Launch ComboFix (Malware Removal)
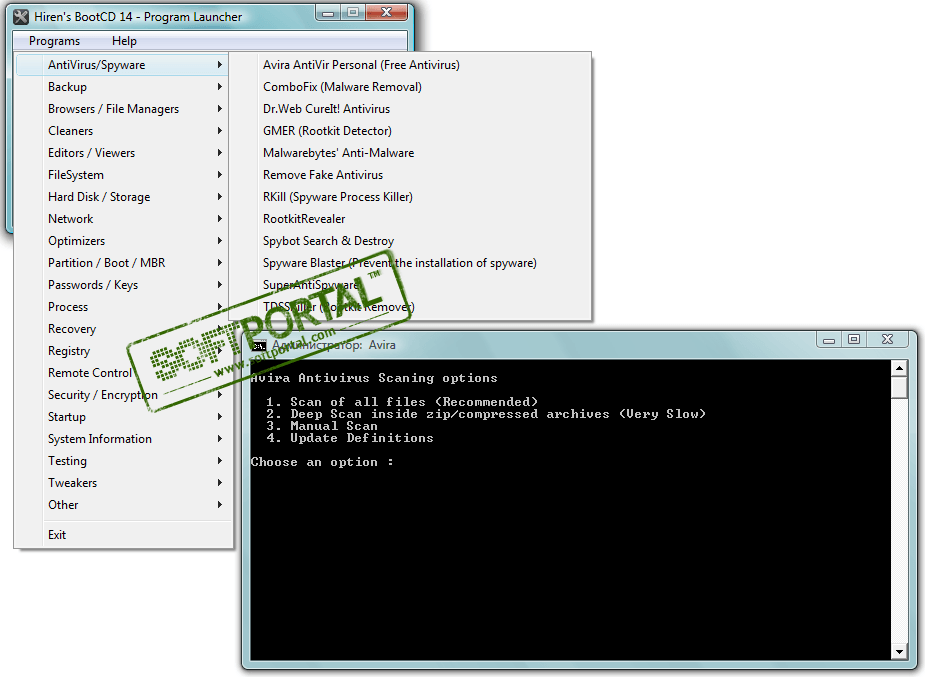The width and height of the screenshot is (925, 677). (x=411, y=87)
